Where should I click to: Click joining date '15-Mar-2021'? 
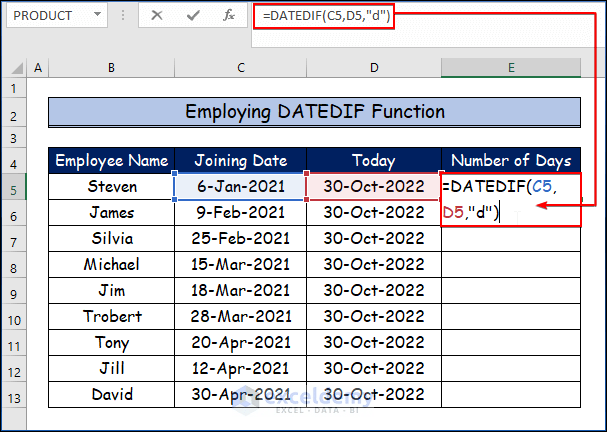coord(240,264)
